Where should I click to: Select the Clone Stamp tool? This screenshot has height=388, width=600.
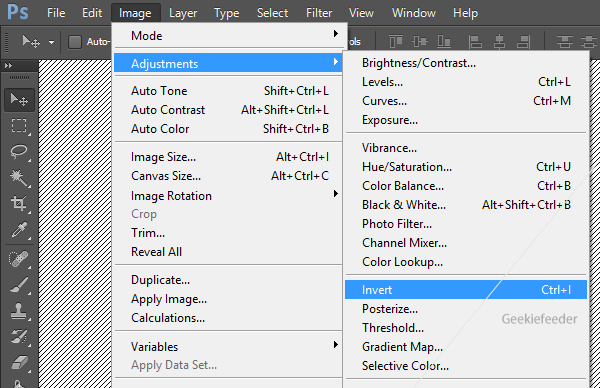coord(19,311)
